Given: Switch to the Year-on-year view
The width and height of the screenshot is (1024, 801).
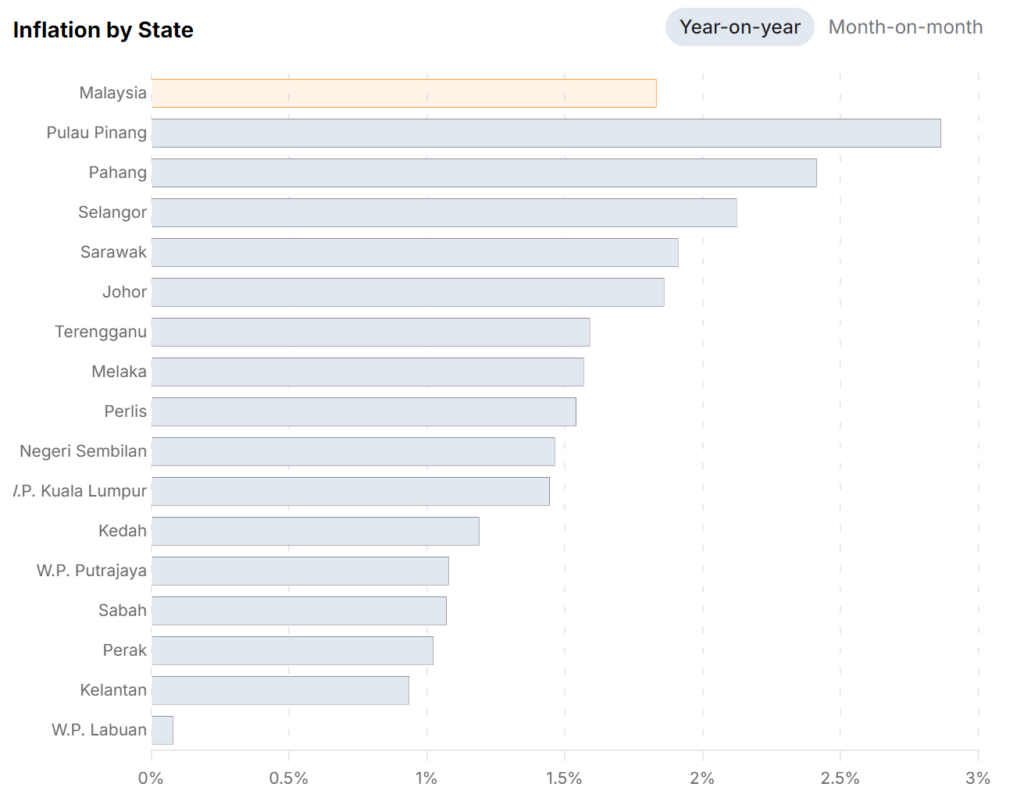Looking at the screenshot, I should click(740, 27).
